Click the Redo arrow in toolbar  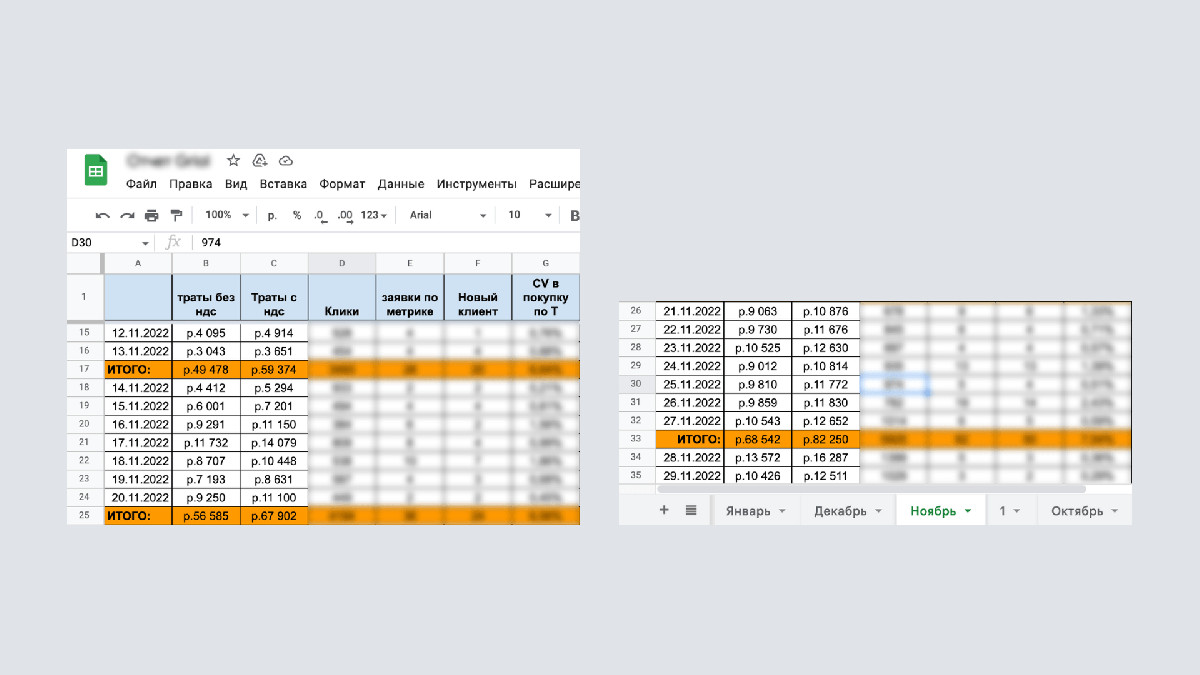[x=127, y=215]
